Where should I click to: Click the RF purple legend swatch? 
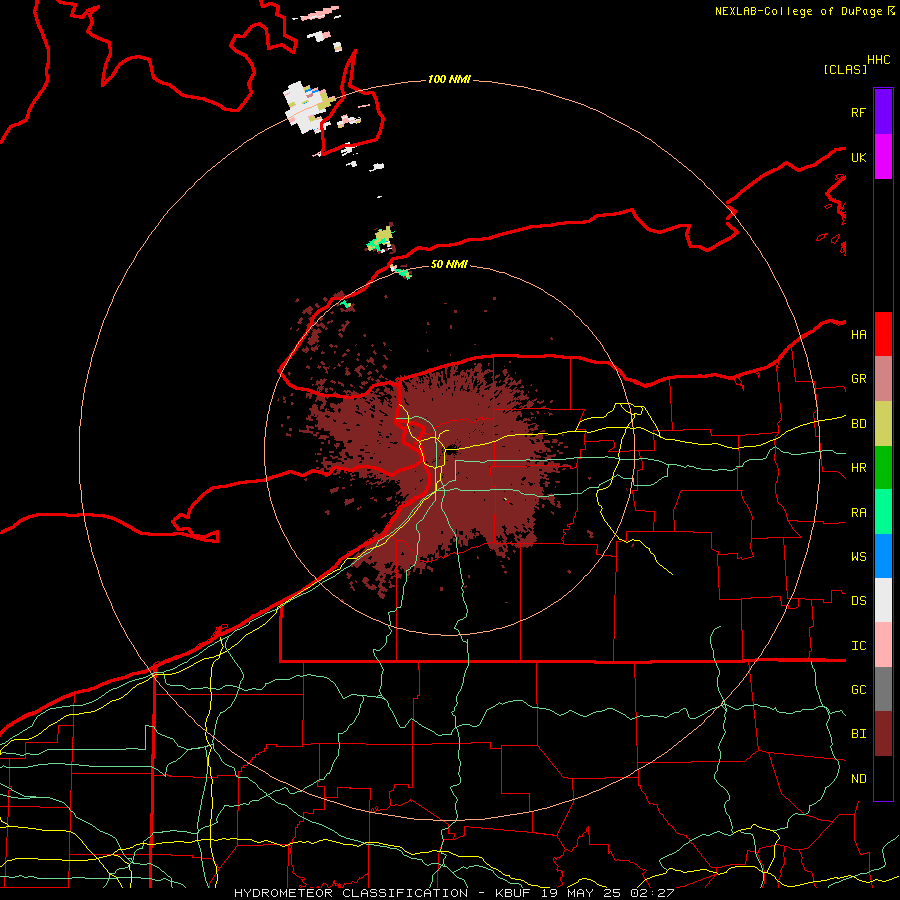coord(883,112)
